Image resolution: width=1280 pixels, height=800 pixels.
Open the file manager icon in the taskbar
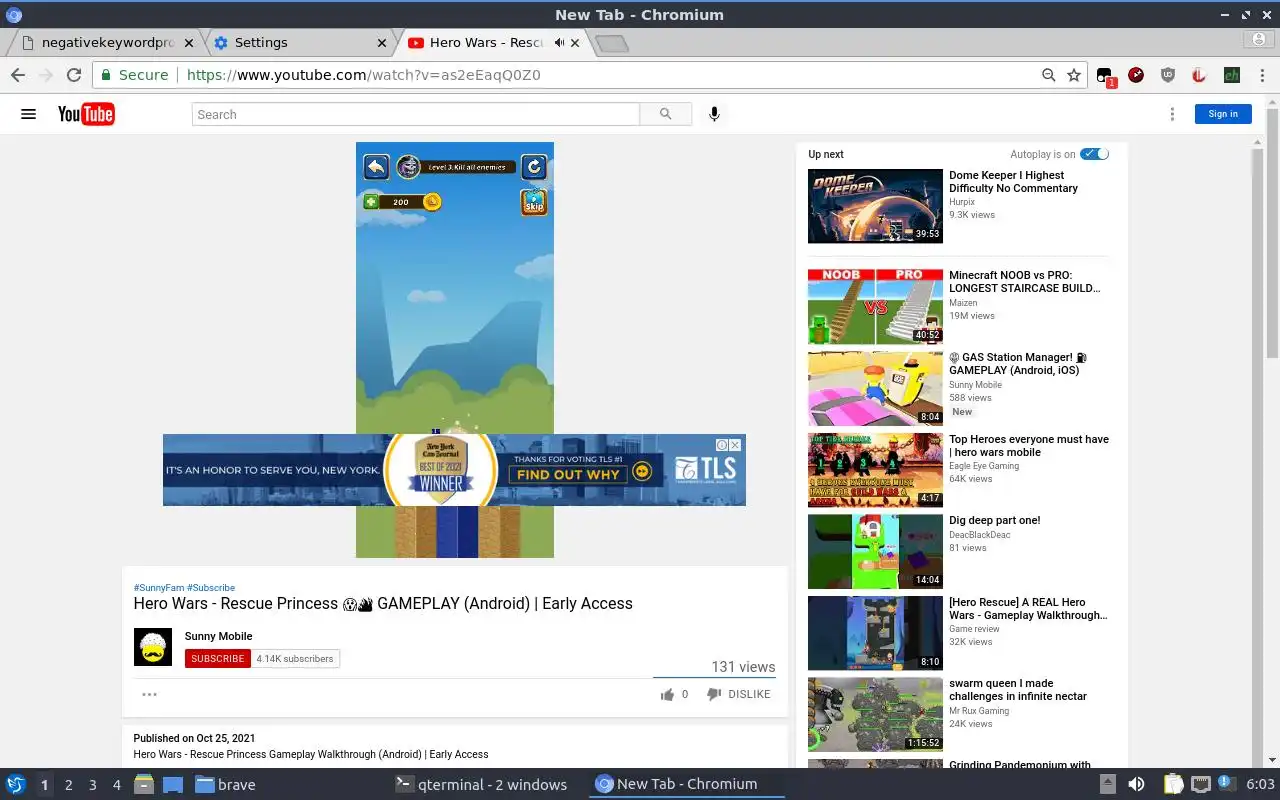coord(143,784)
